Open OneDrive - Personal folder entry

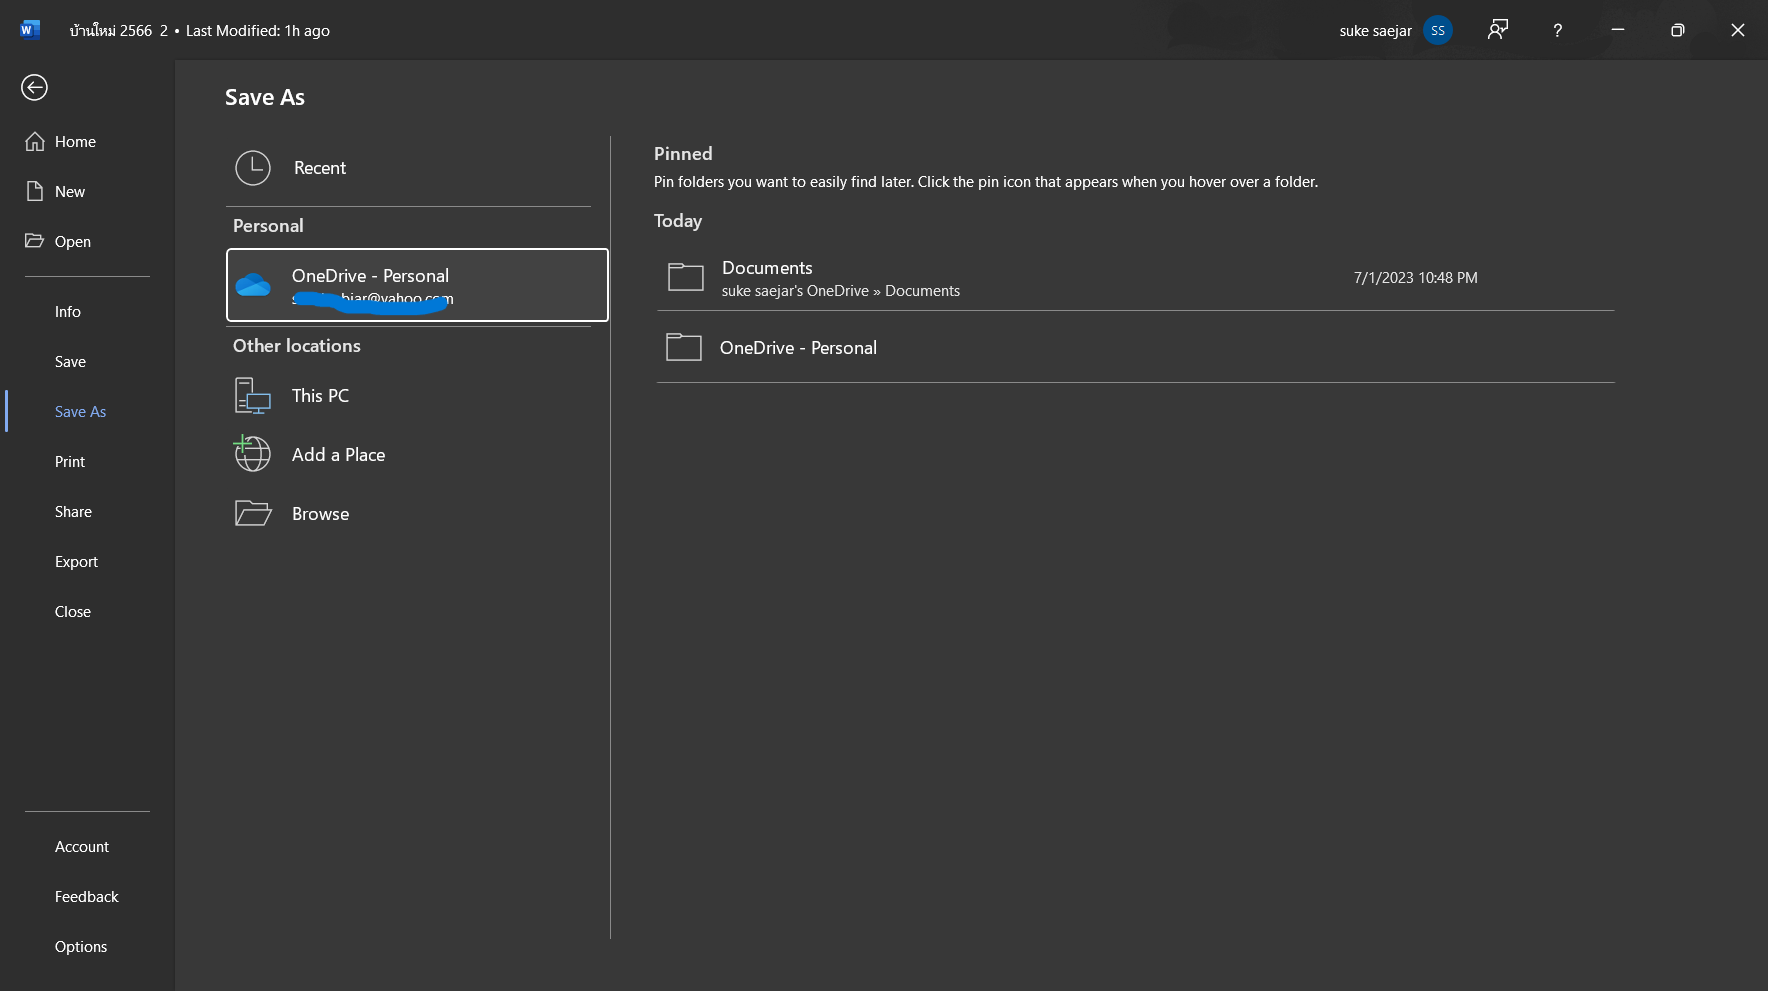pyautogui.click(x=1135, y=347)
